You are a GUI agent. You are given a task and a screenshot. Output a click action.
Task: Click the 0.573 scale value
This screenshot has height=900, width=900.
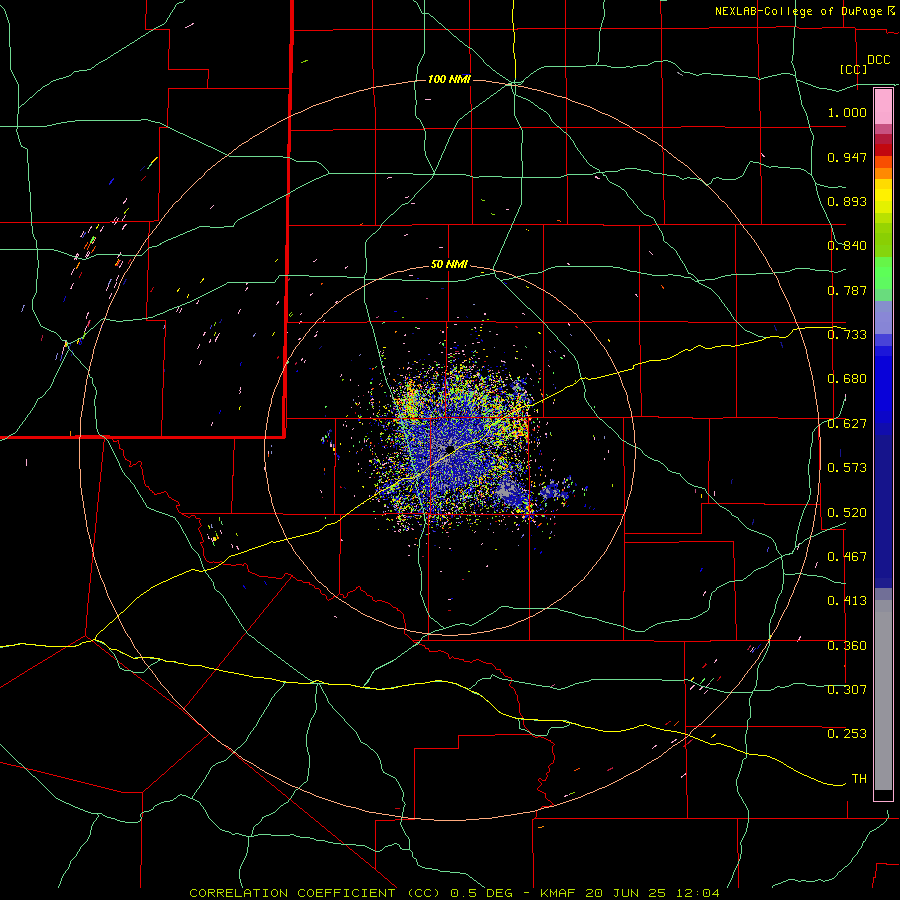[847, 468]
